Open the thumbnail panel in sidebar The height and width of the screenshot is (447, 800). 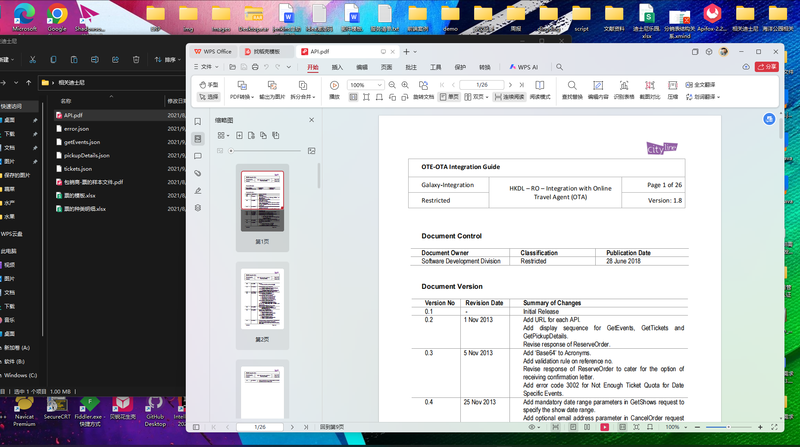coord(198,139)
